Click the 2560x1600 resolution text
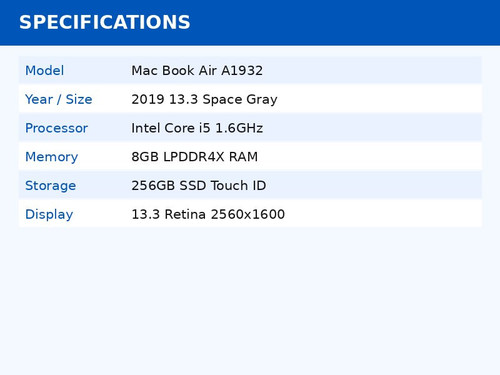This screenshot has height=375, width=500. pyautogui.click(x=248, y=214)
